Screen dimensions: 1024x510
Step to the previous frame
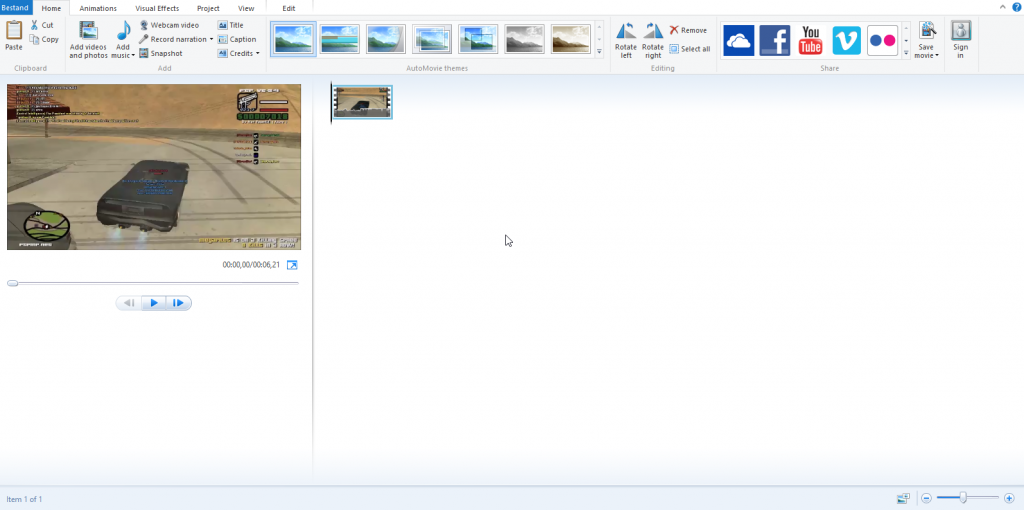[x=129, y=303]
